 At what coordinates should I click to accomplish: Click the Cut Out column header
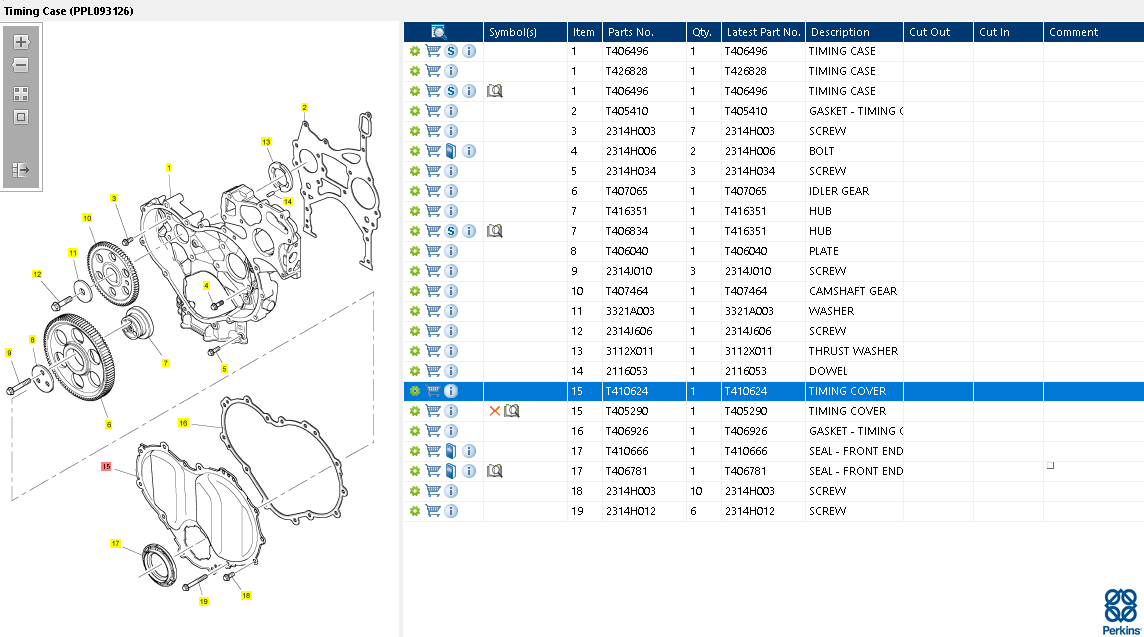tap(938, 32)
